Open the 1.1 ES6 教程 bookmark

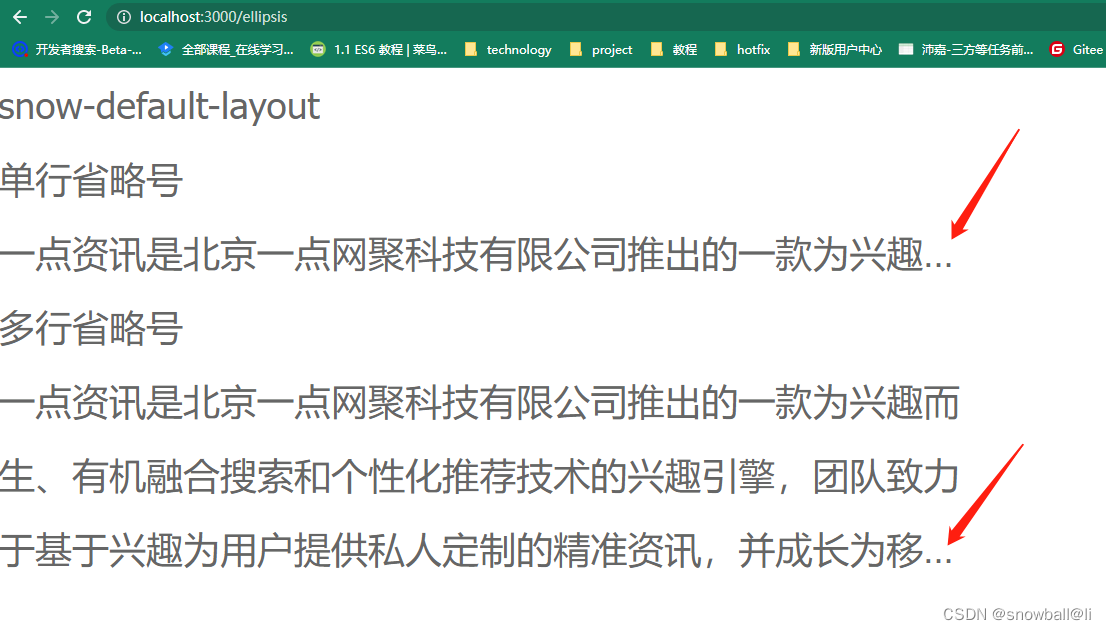(379, 49)
